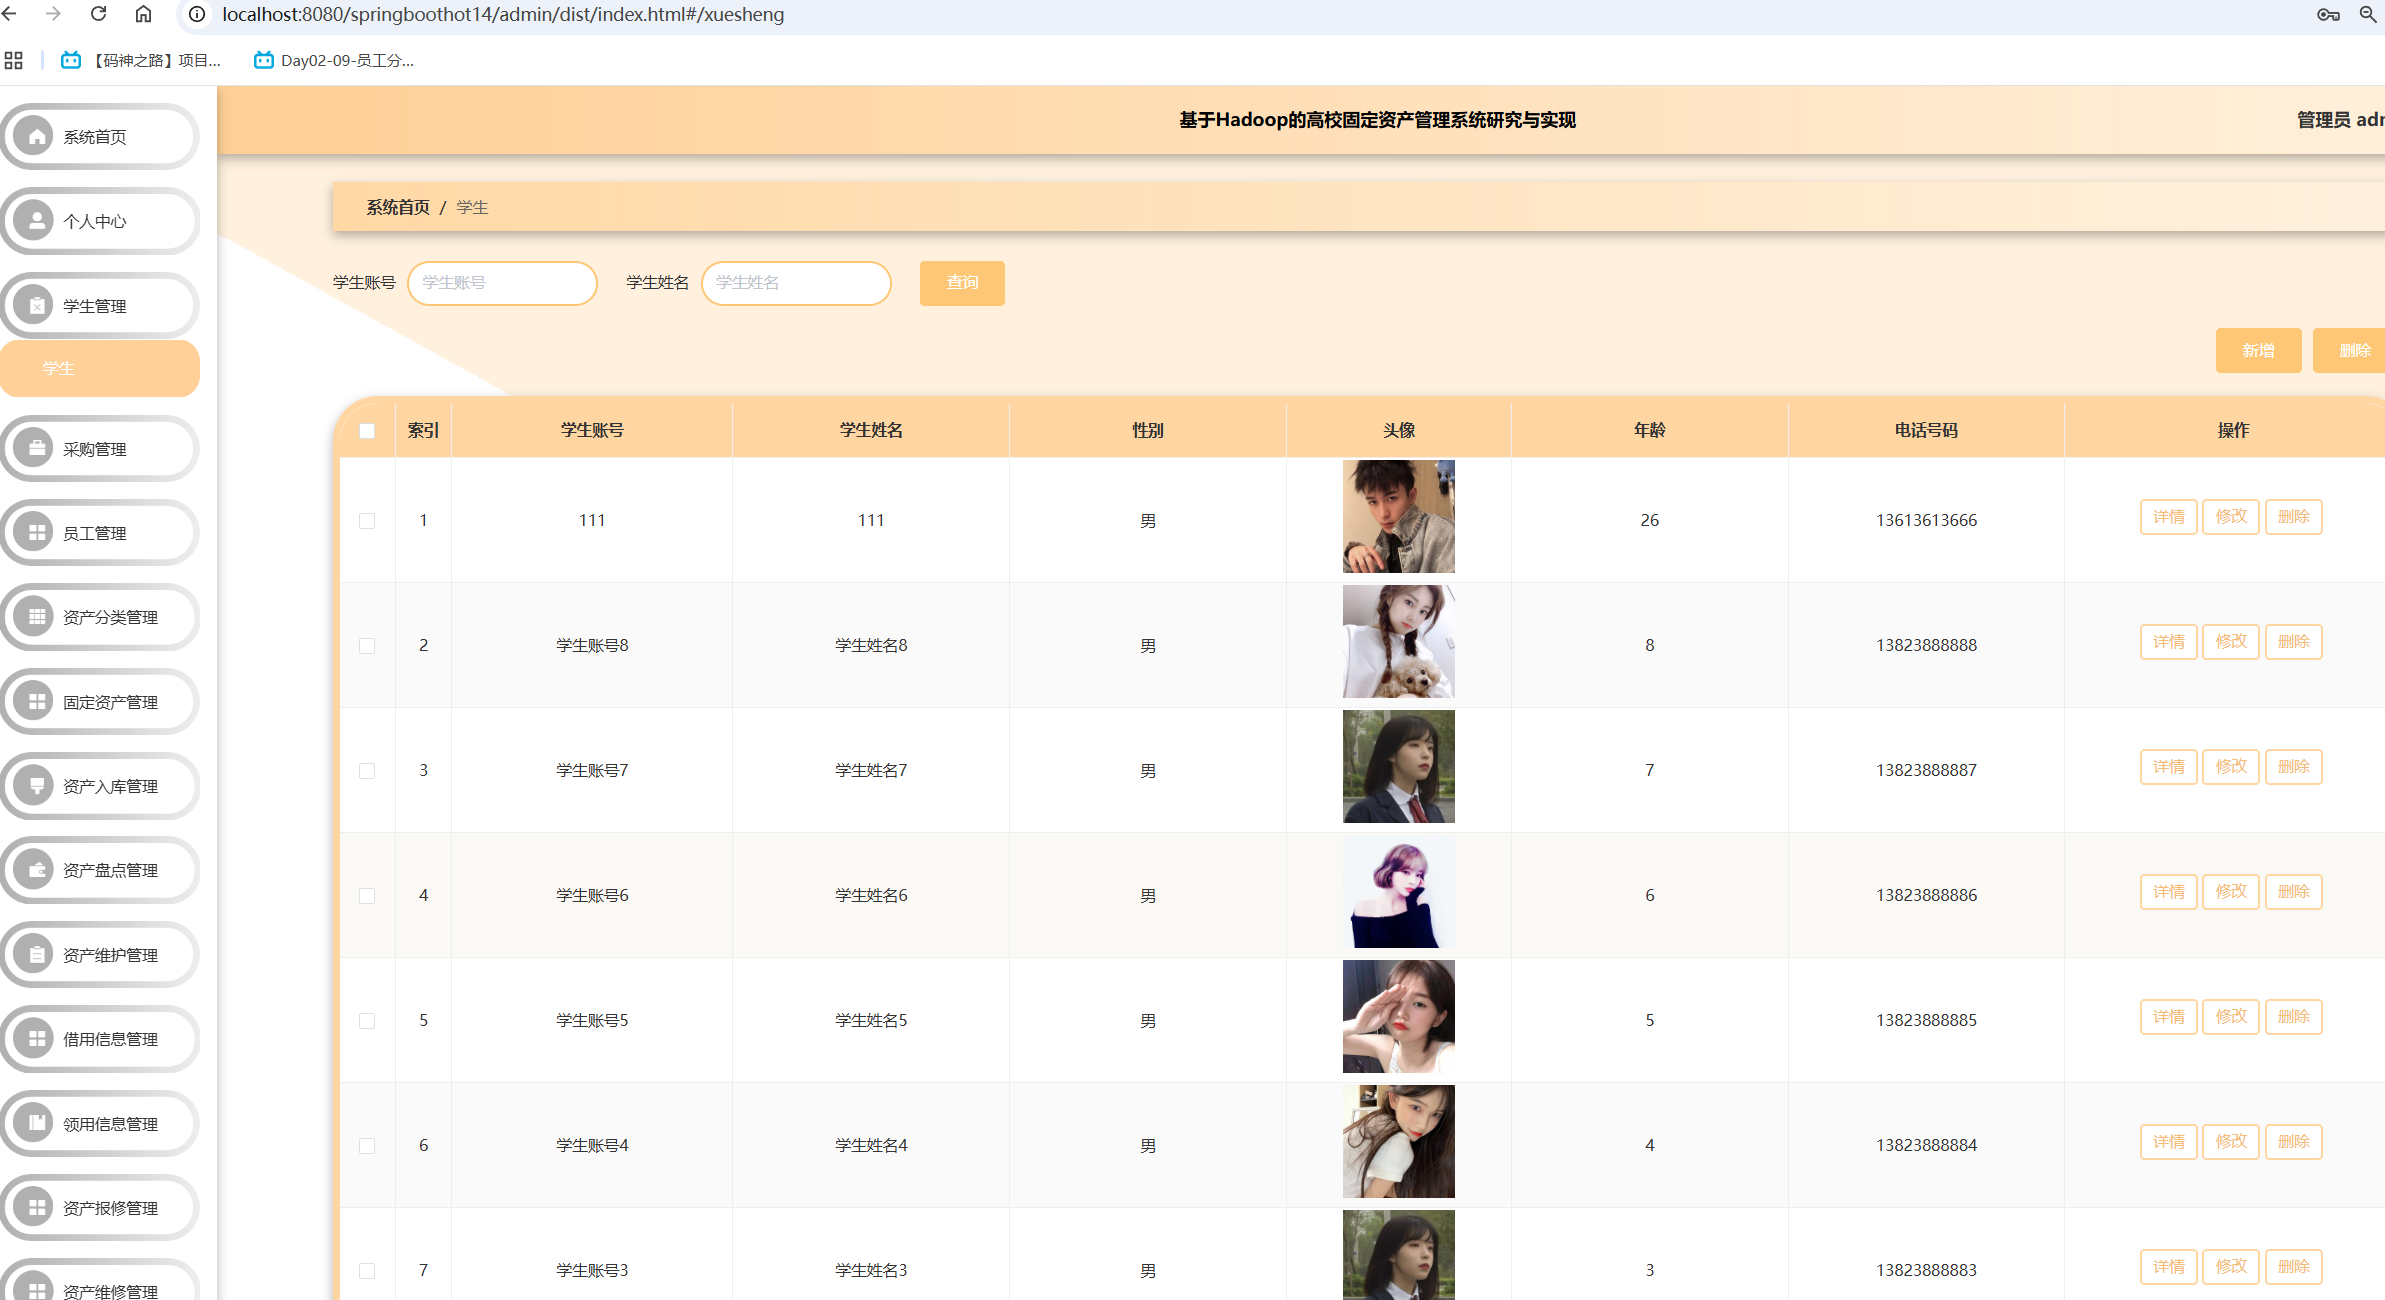
Task: Check the row for 学生账号4
Action: [x=367, y=1146]
